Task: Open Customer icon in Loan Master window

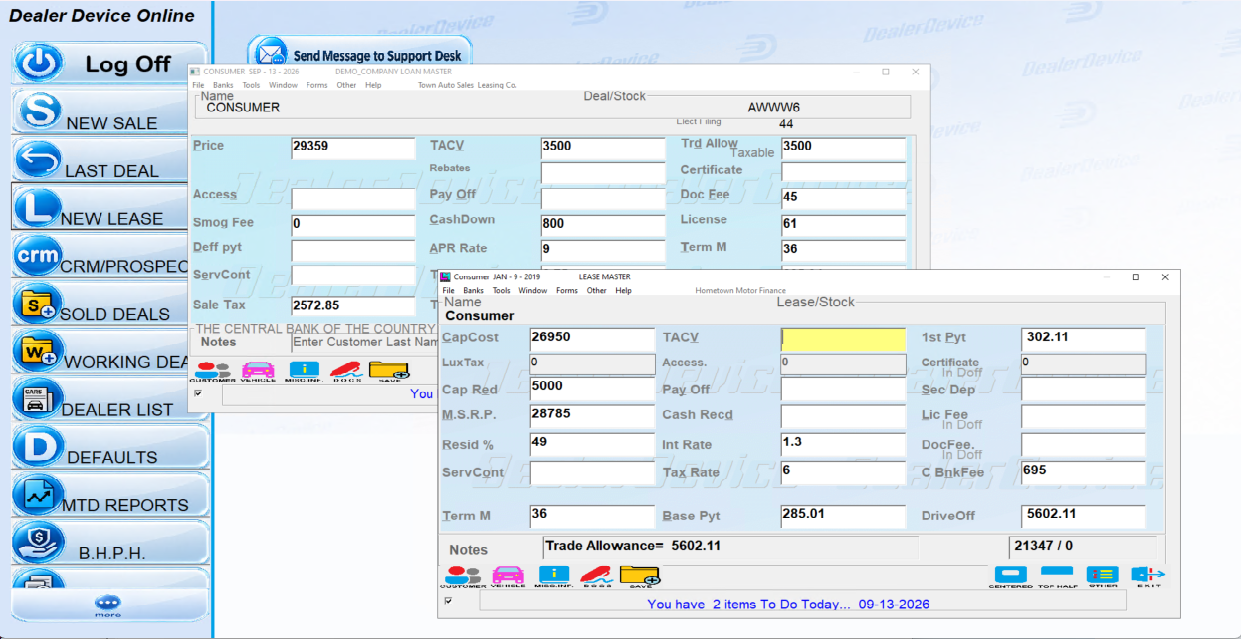Action: [212, 372]
